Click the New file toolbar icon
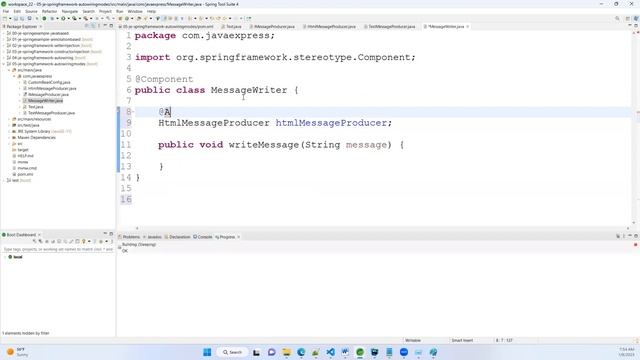The width and height of the screenshot is (640, 360). (5, 18)
